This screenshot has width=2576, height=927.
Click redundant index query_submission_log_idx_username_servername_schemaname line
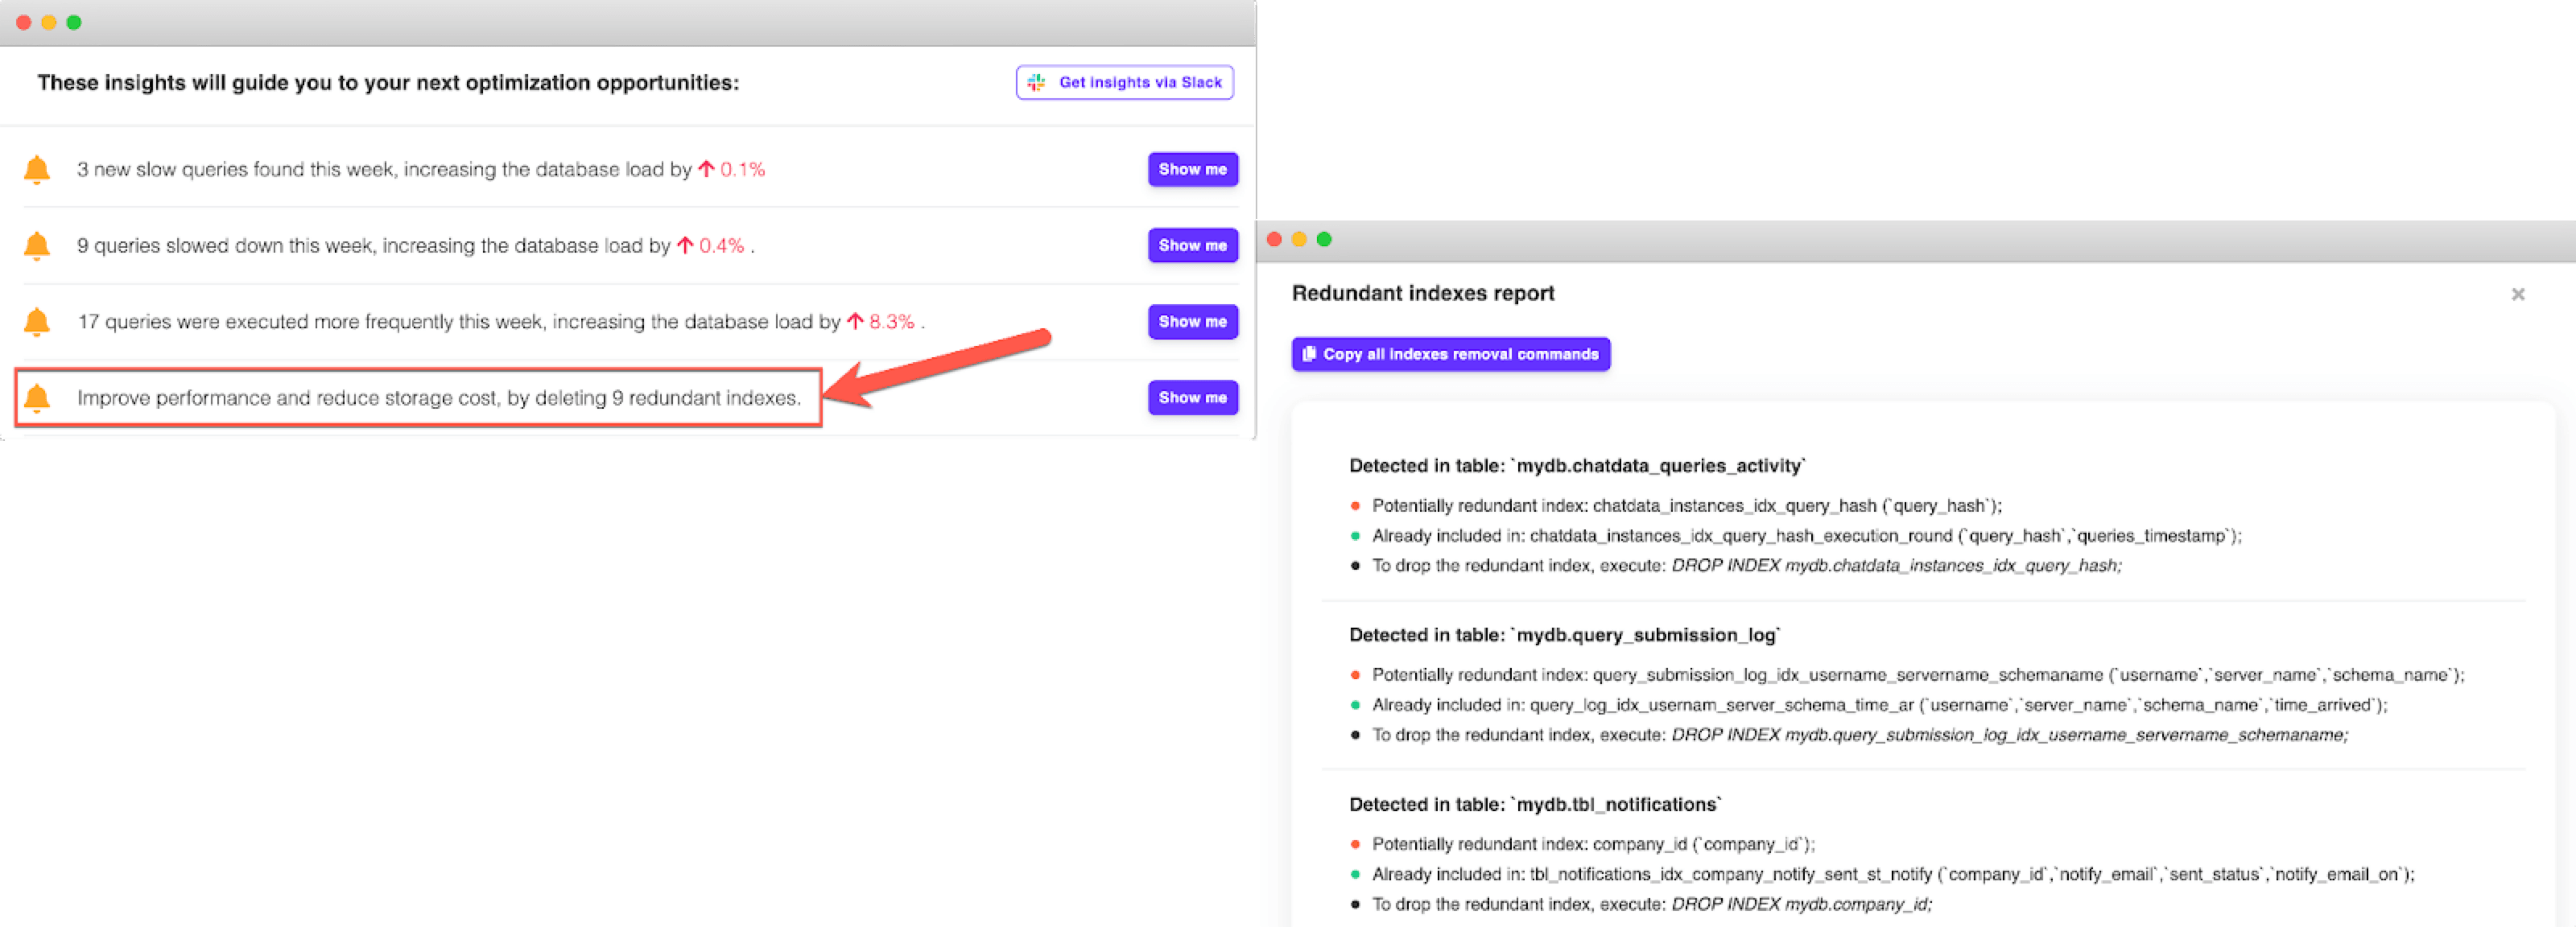[1918, 674]
